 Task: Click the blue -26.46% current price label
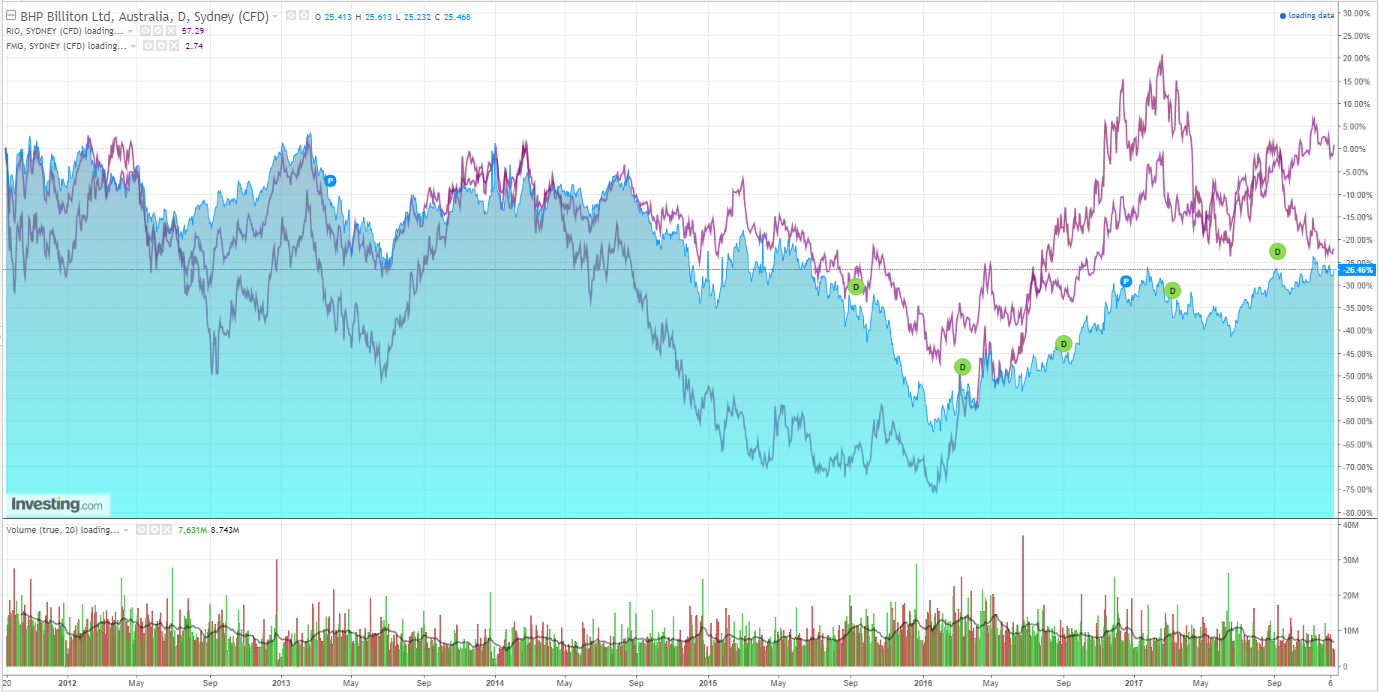pyautogui.click(x=1357, y=270)
